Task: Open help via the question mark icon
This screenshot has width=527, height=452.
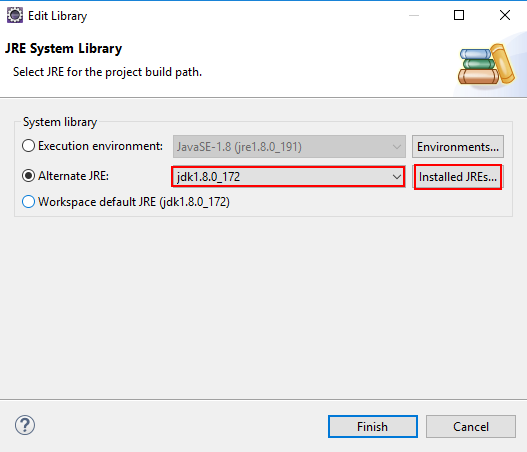Action: point(25,425)
